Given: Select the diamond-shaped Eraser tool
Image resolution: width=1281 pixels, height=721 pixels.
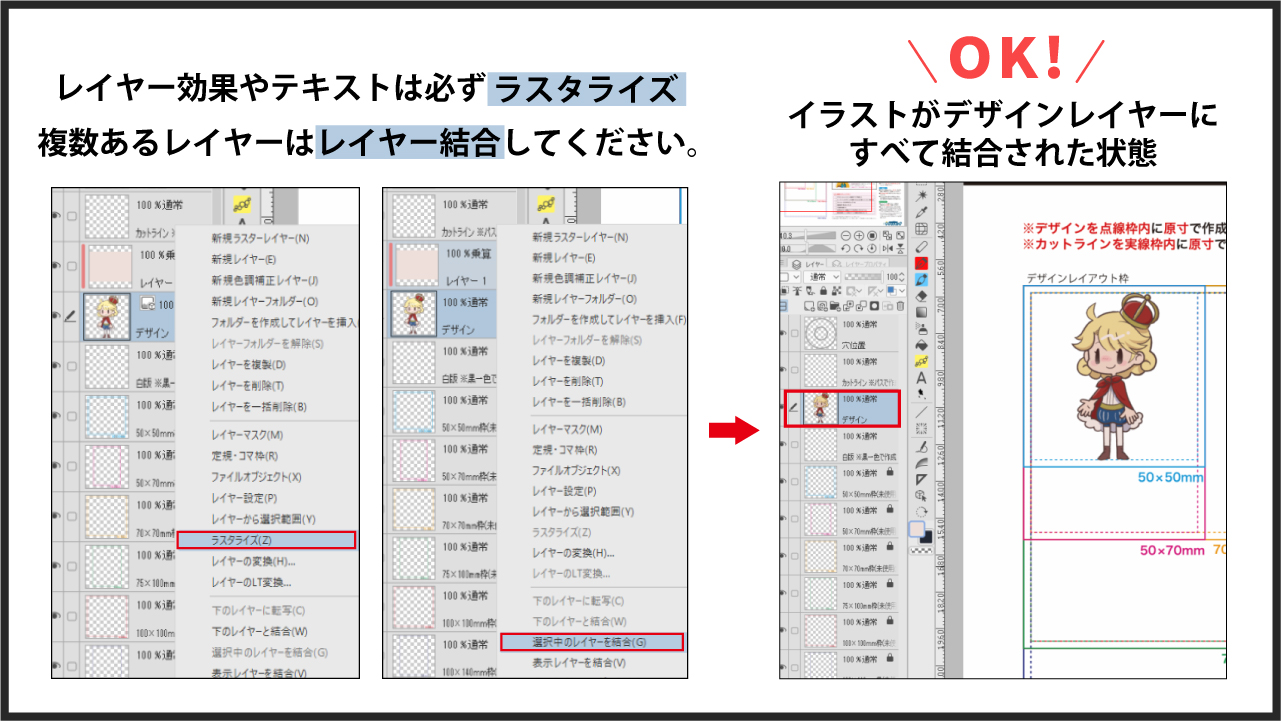Looking at the screenshot, I should tap(921, 295).
